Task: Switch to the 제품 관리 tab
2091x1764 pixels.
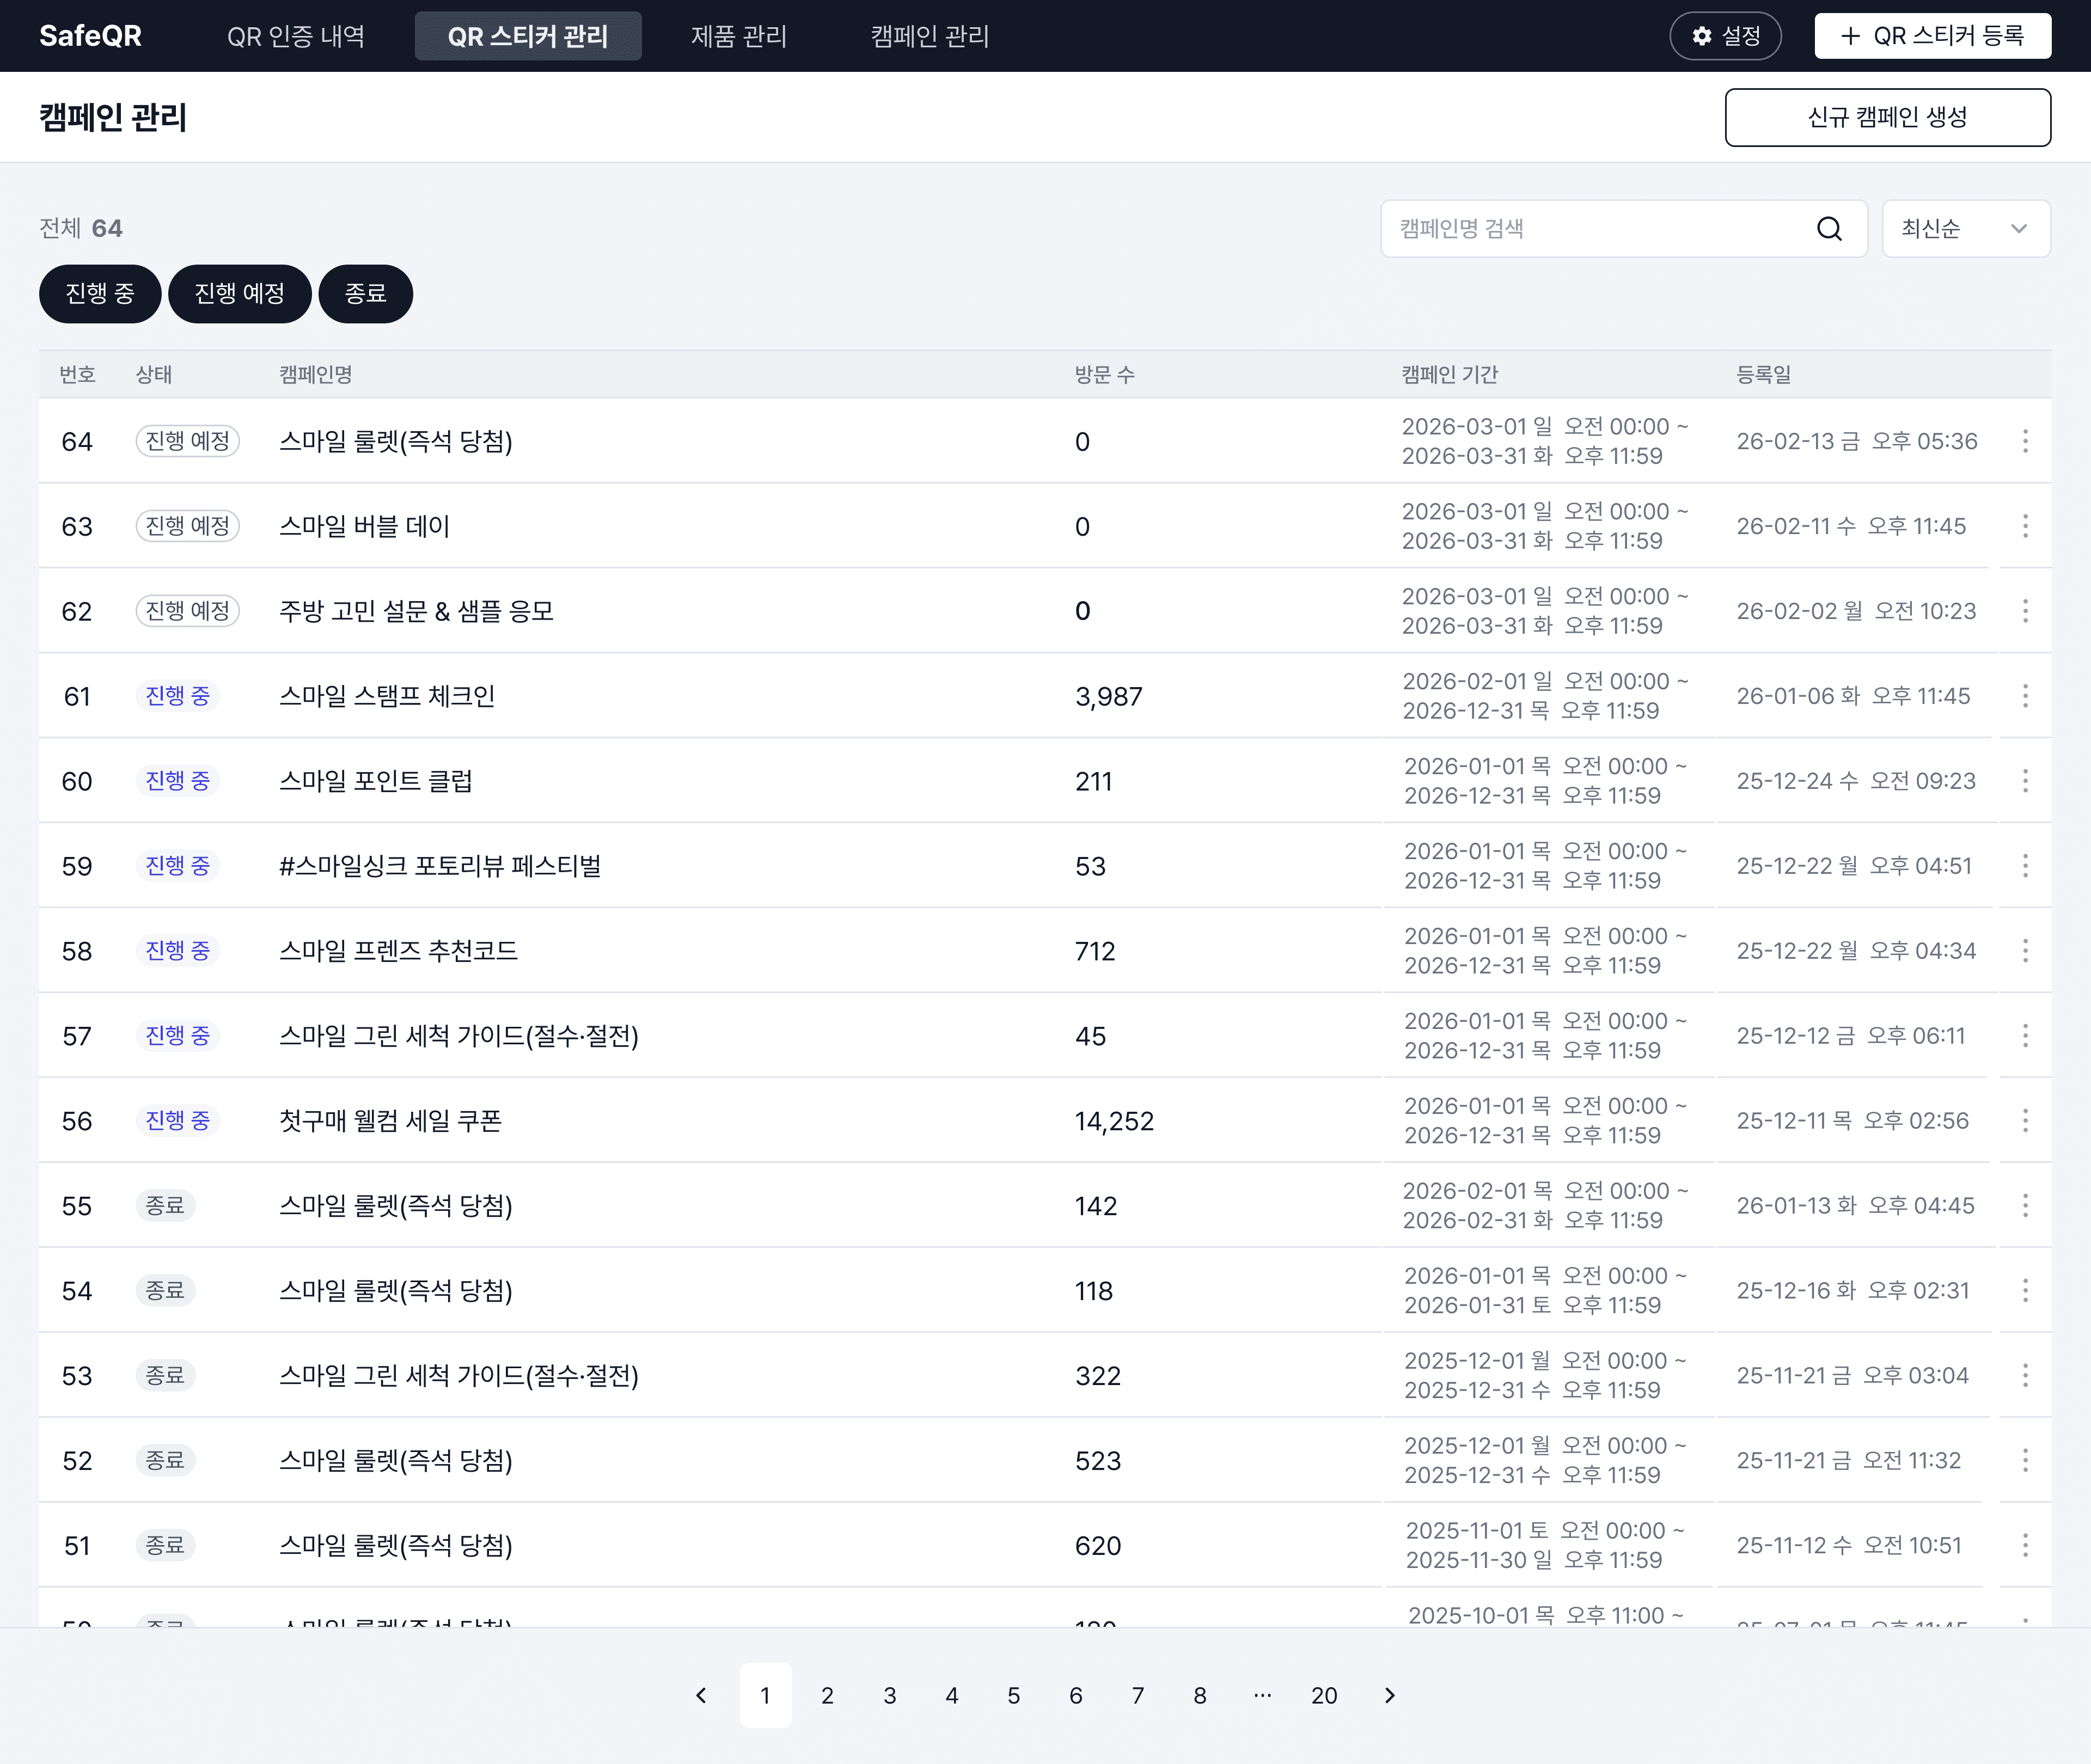Action: (x=738, y=36)
